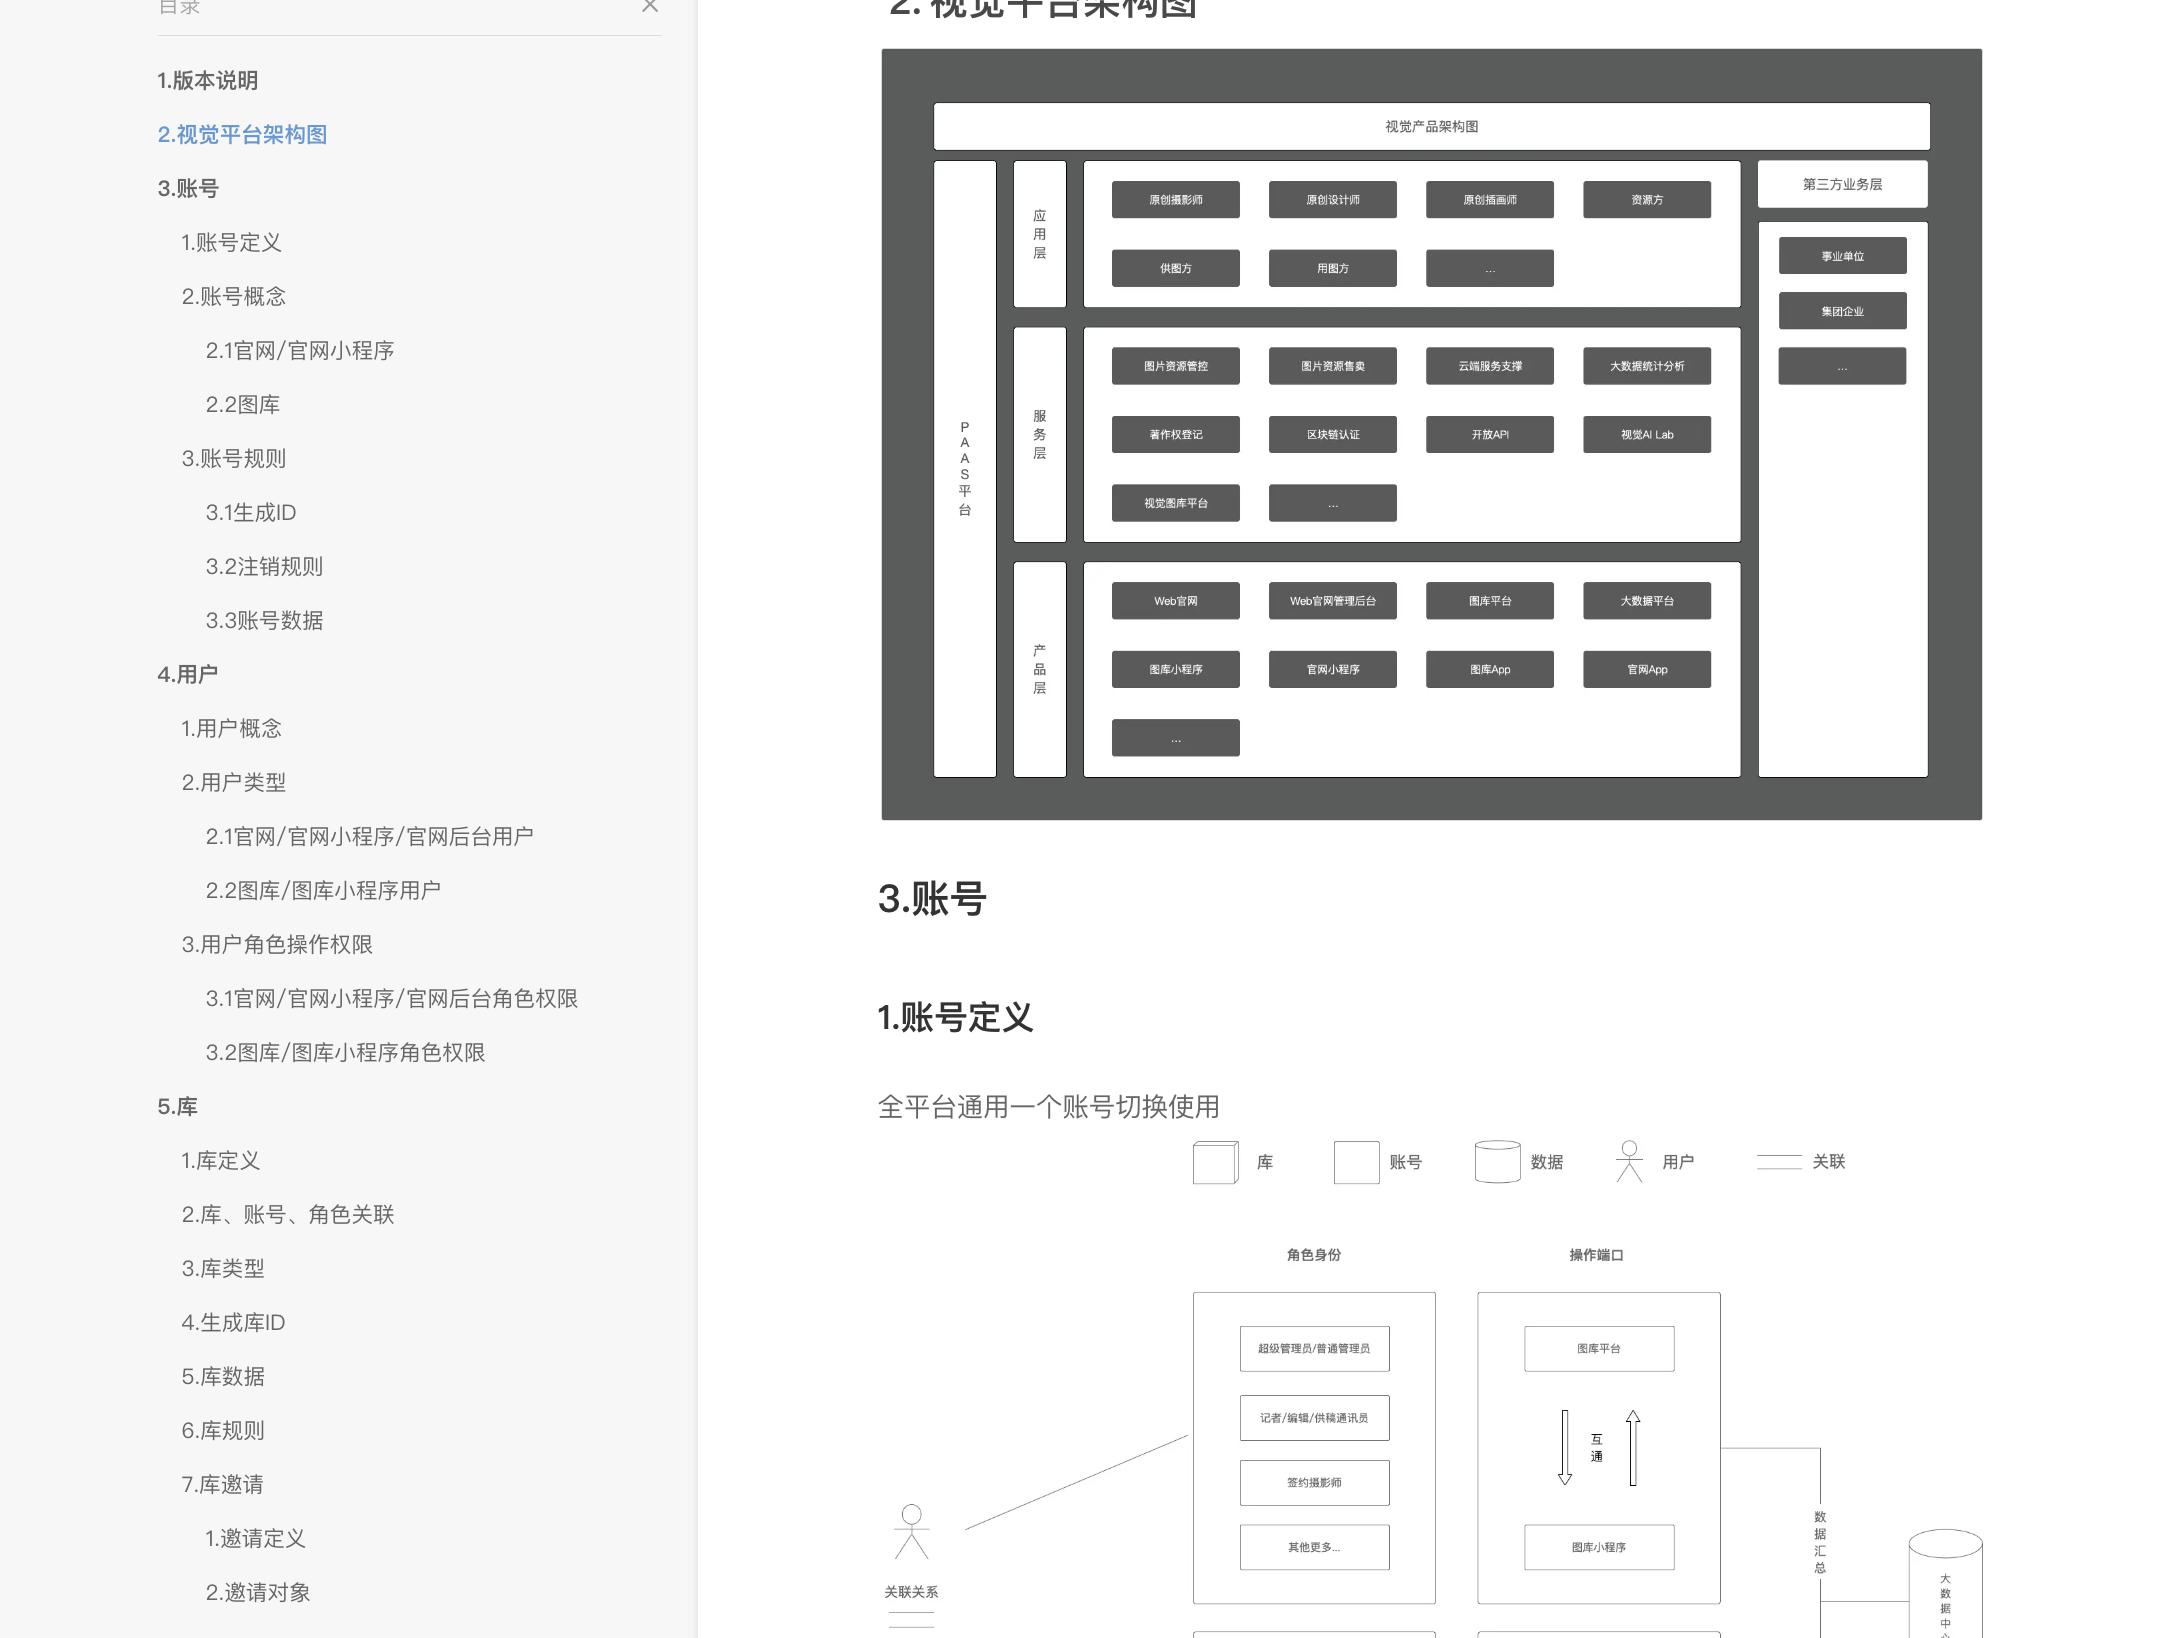
Task: Jump to 4.用户 section
Action: (188, 674)
